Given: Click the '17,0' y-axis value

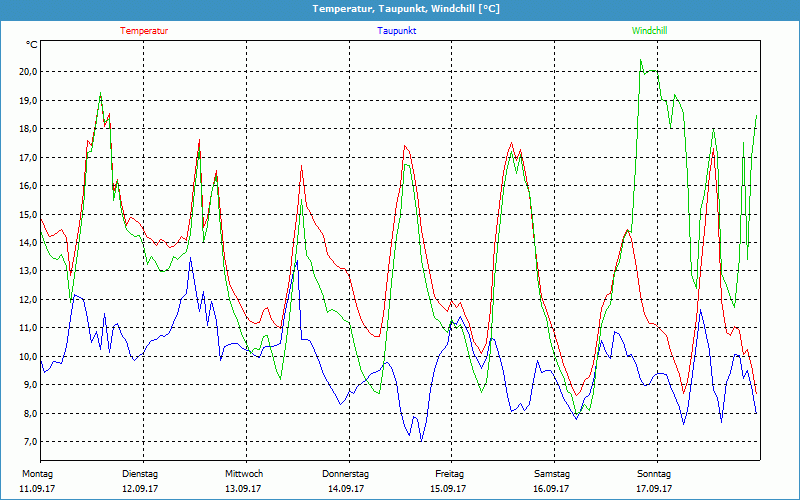Looking at the screenshot, I should (28, 157).
